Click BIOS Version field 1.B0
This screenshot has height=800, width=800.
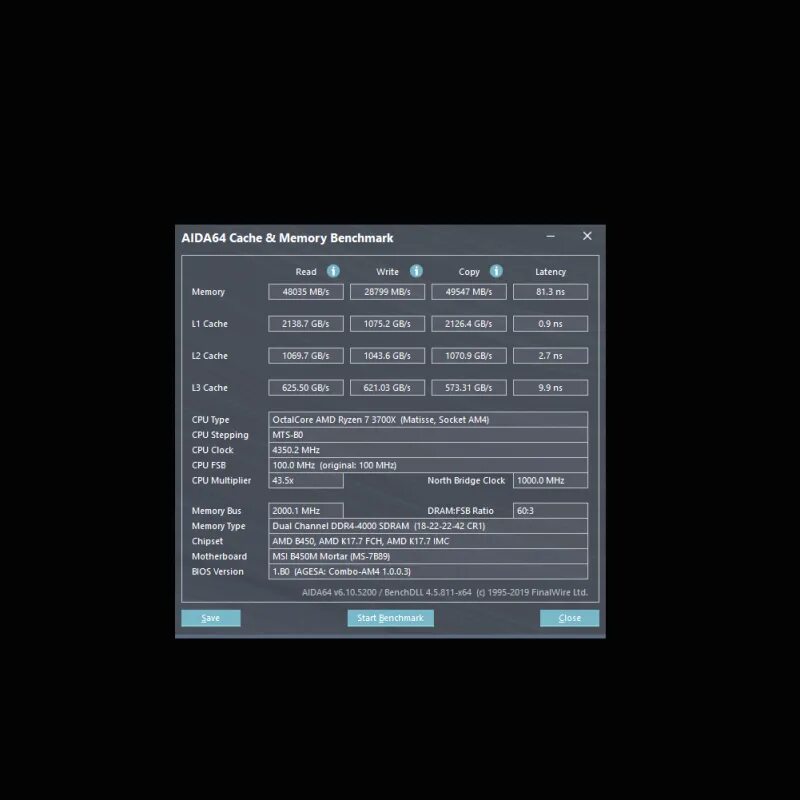[x=428, y=571]
